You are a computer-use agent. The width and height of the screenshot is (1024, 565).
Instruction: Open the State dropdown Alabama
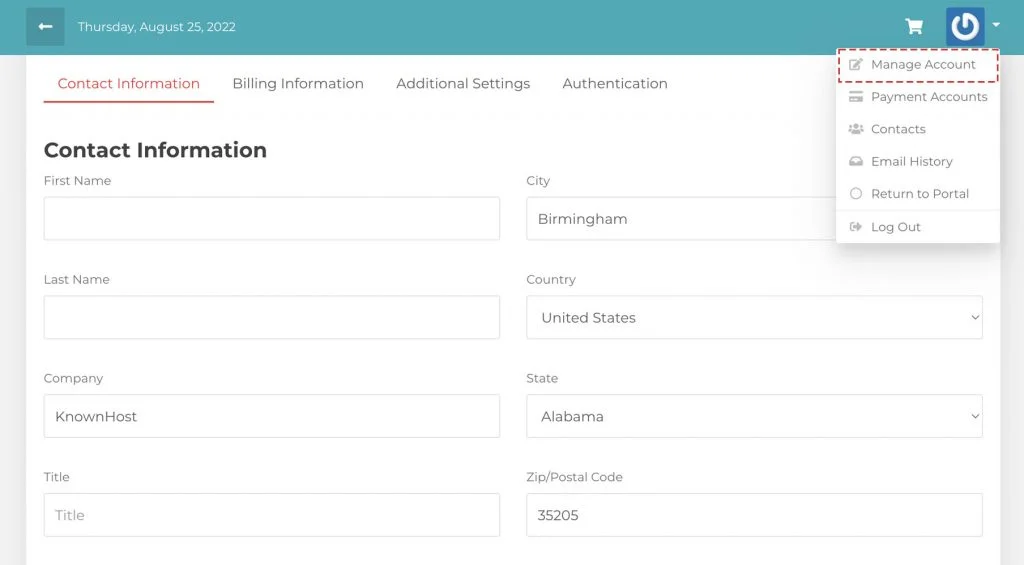(754, 416)
